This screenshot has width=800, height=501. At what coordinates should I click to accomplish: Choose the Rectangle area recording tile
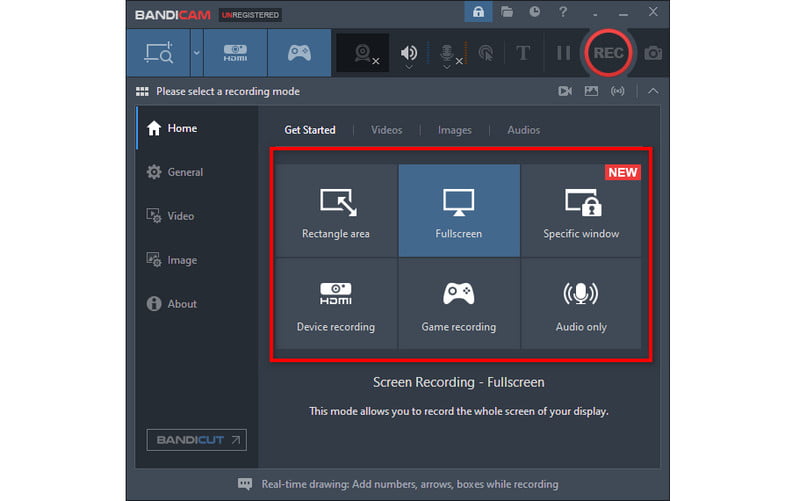pos(336,211)
